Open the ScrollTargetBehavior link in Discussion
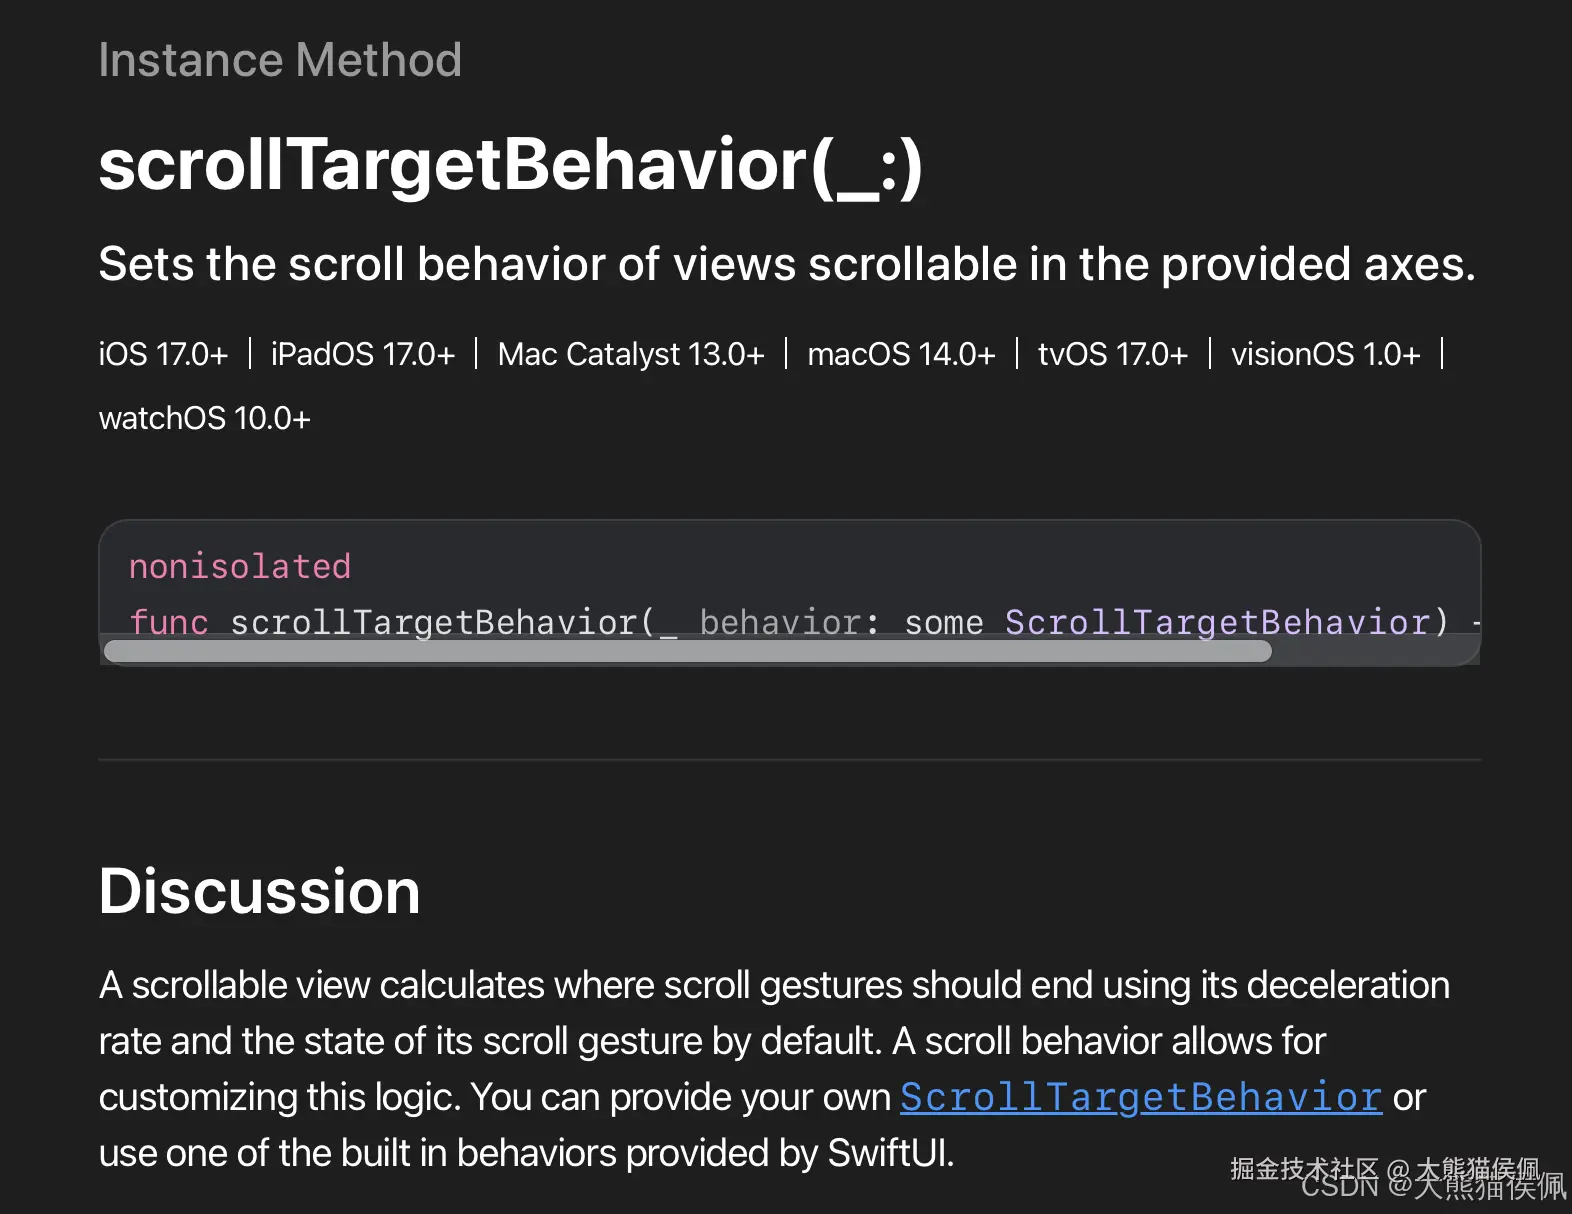The height and width of the screenshot is (1214, 1572). point(1141,1097)
